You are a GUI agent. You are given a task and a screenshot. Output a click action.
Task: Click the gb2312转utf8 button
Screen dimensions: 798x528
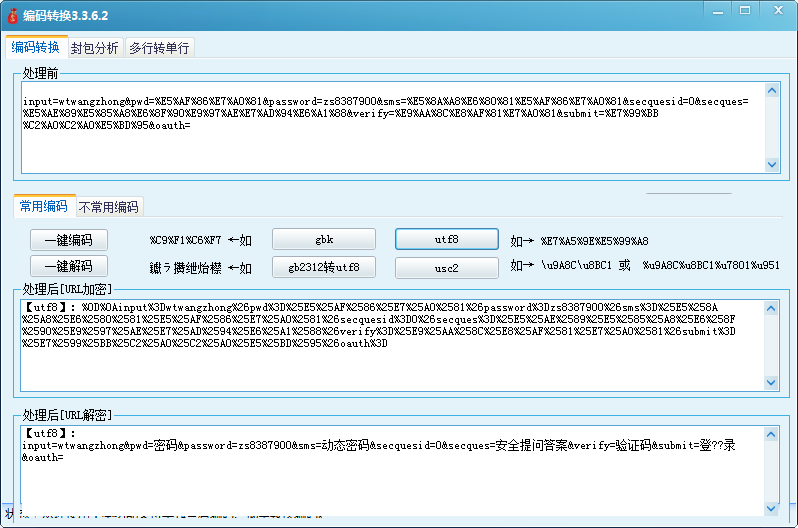pos(324,268)
